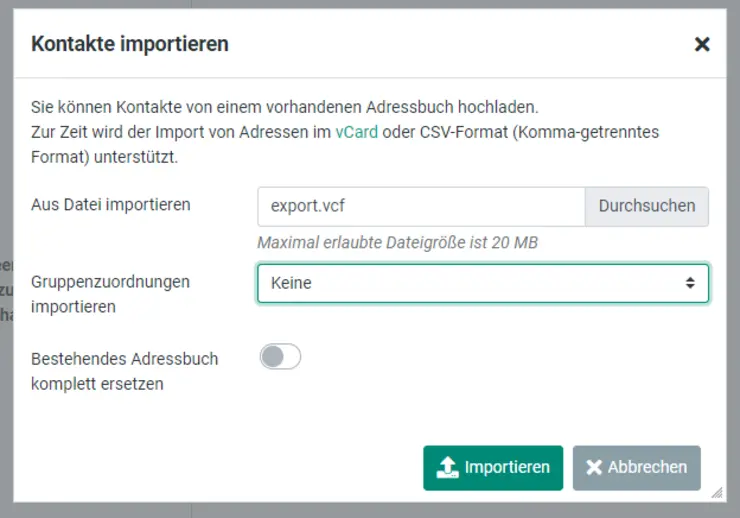Click the X icon beside Abbrechen

pos(594,467)
